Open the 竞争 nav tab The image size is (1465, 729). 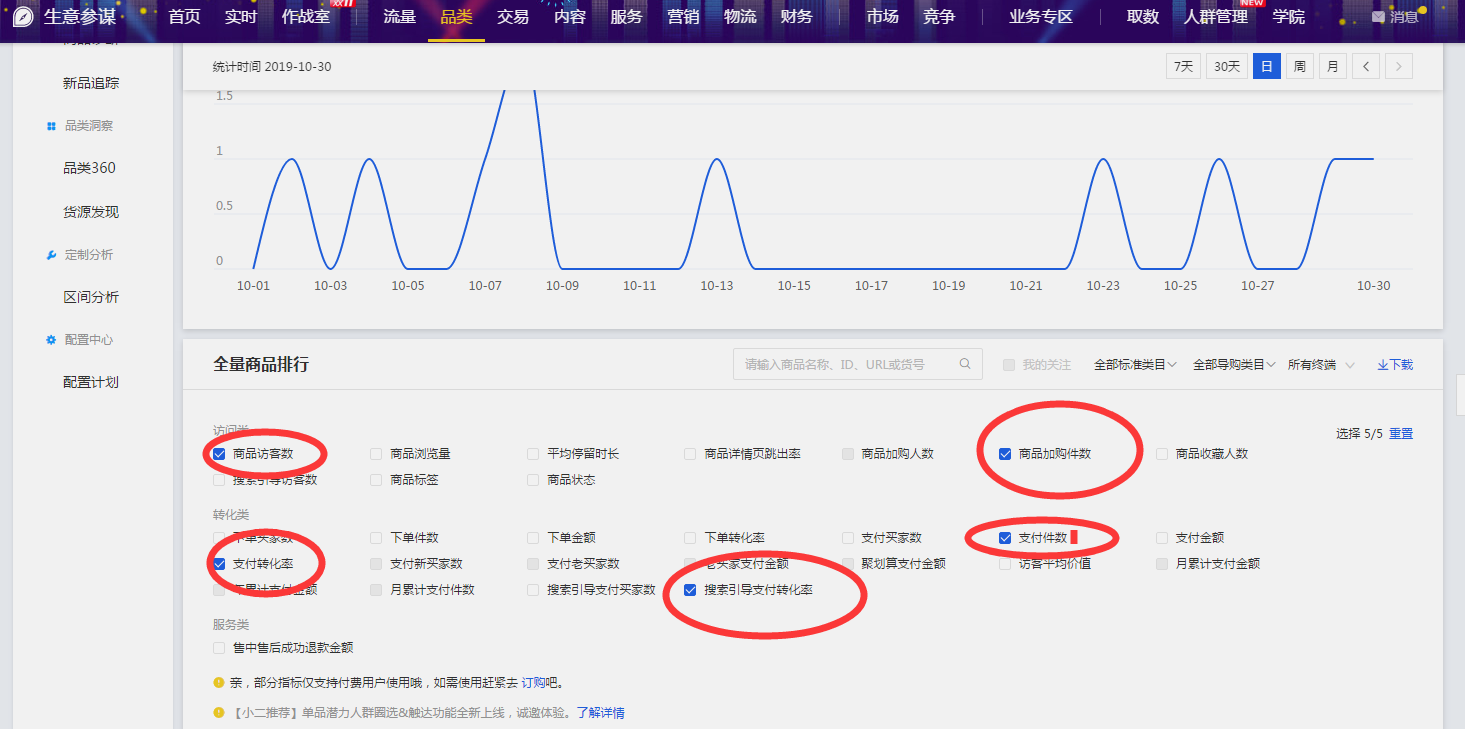click(939, 17)
